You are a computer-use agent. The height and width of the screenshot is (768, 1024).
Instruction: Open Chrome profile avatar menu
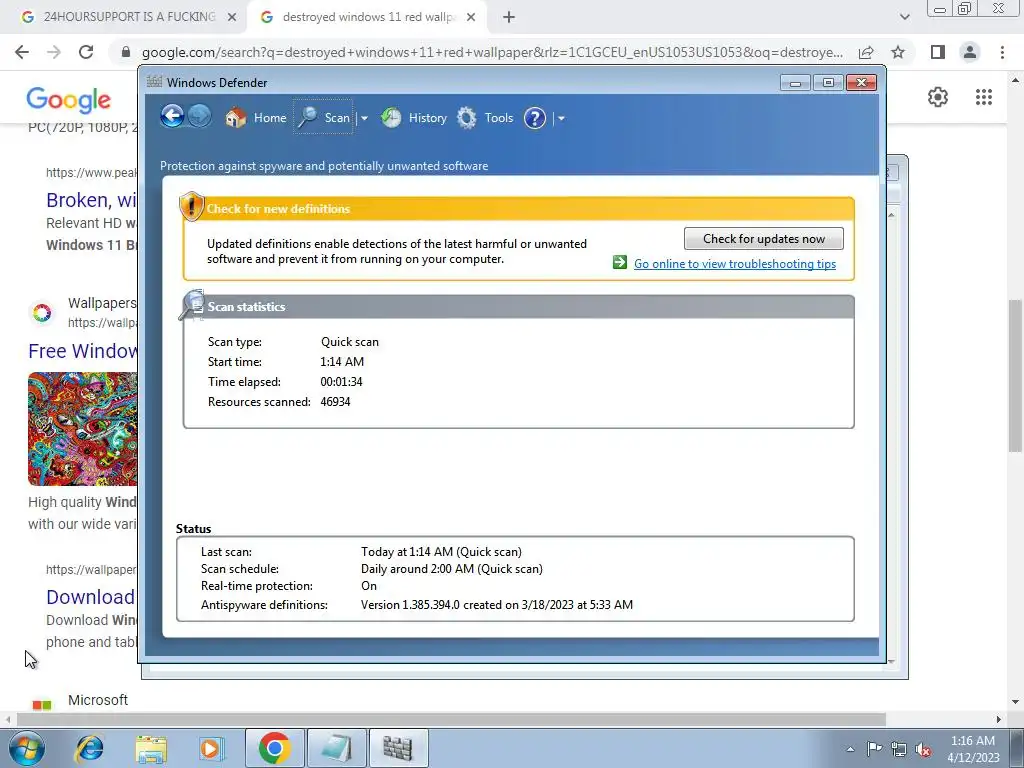pyautogui.click(x=970, y=52)
